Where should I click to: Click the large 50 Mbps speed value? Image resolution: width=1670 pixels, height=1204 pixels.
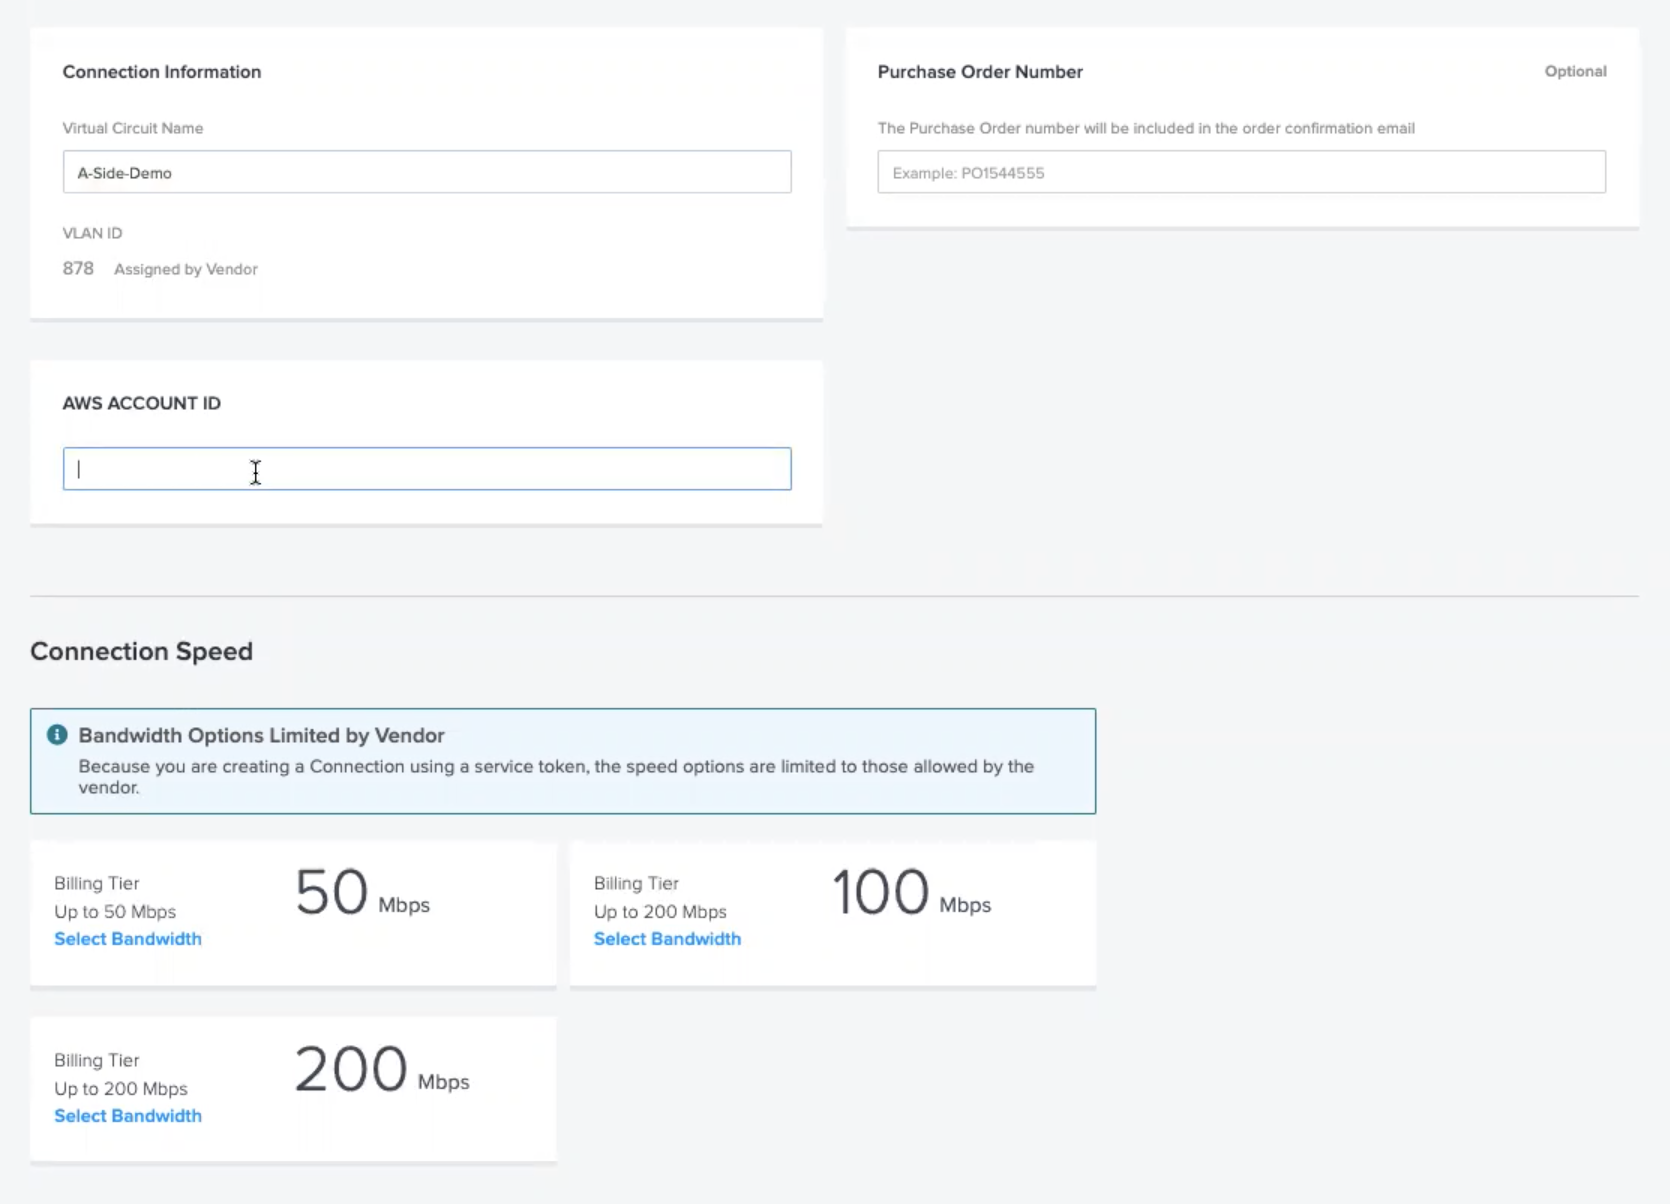point(332,893)
